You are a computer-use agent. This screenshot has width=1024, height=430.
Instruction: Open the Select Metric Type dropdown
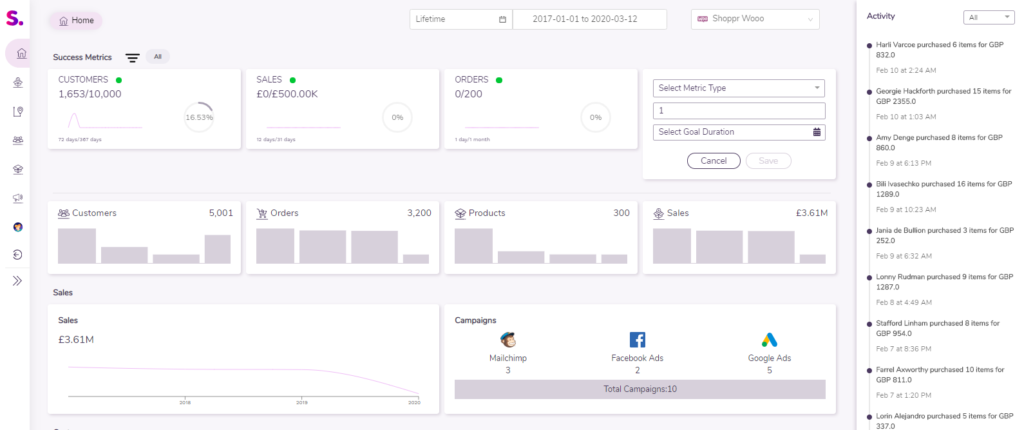tap(738, 88)
